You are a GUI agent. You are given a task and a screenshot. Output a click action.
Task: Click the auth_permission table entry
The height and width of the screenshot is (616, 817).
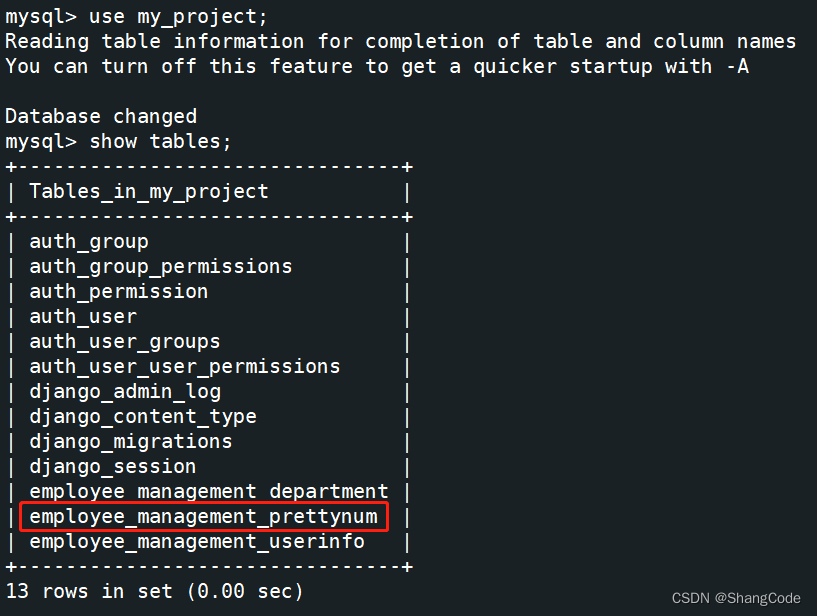118,292
